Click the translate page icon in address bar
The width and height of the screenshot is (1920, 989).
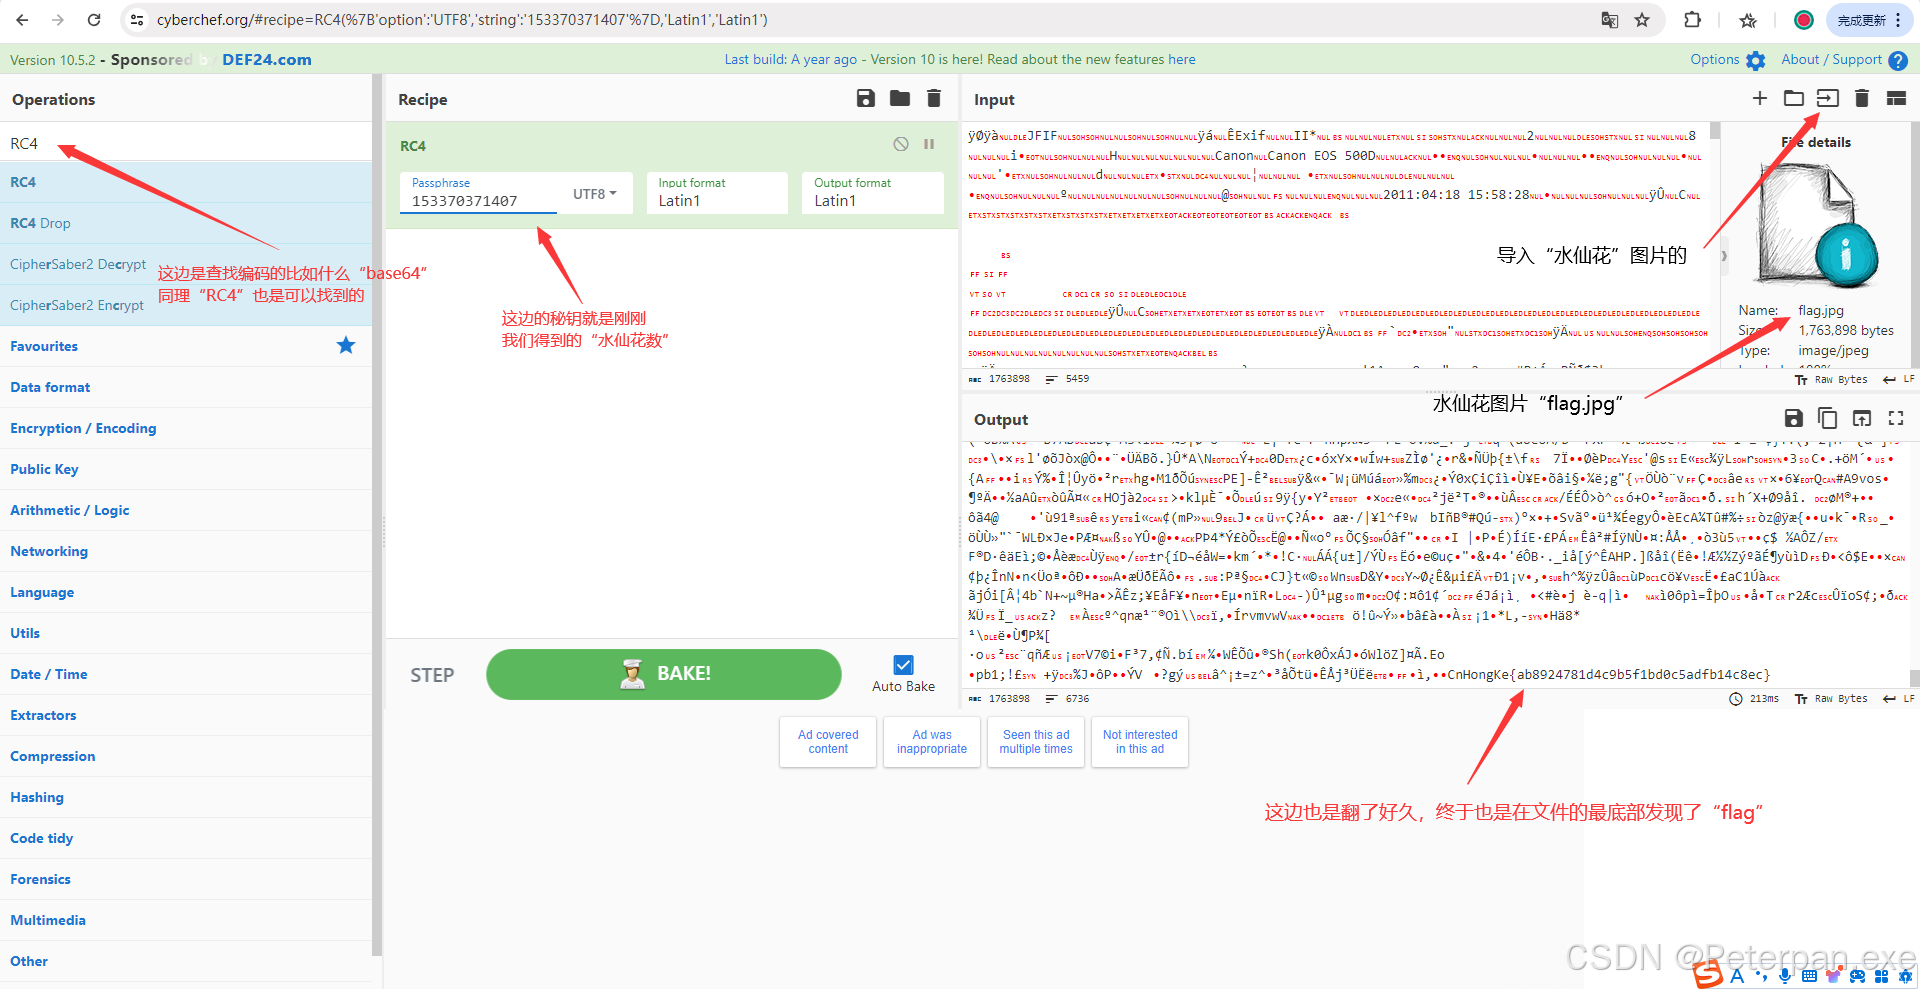(x=1610, y=20)
